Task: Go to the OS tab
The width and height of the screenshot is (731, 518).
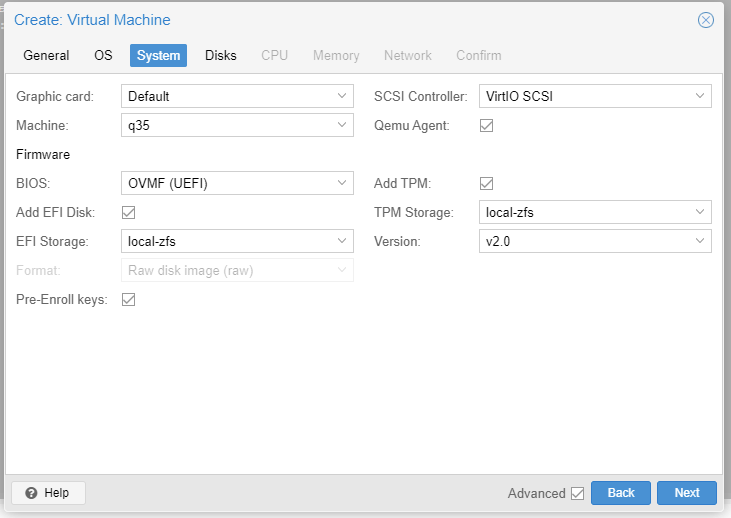Action: [103, 55]
